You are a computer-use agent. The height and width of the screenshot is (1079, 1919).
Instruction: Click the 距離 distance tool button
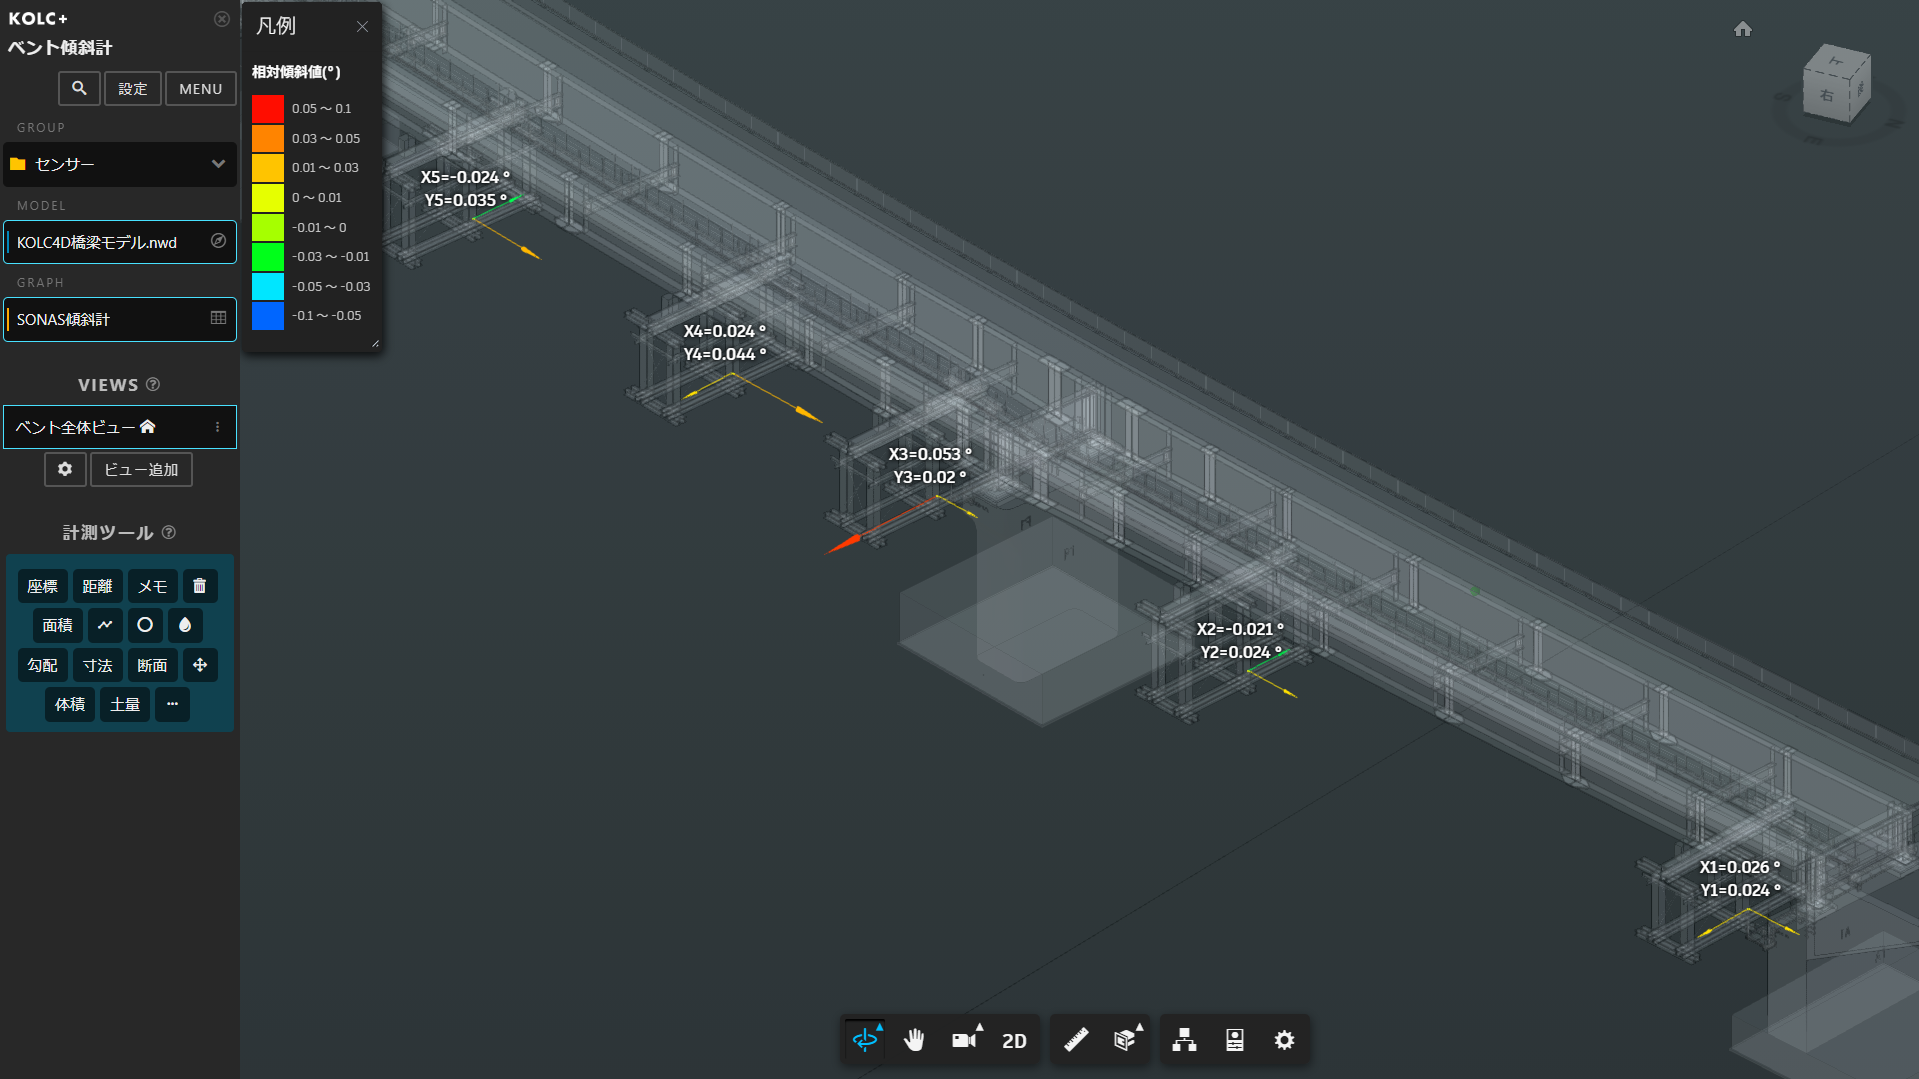[97, 586]
